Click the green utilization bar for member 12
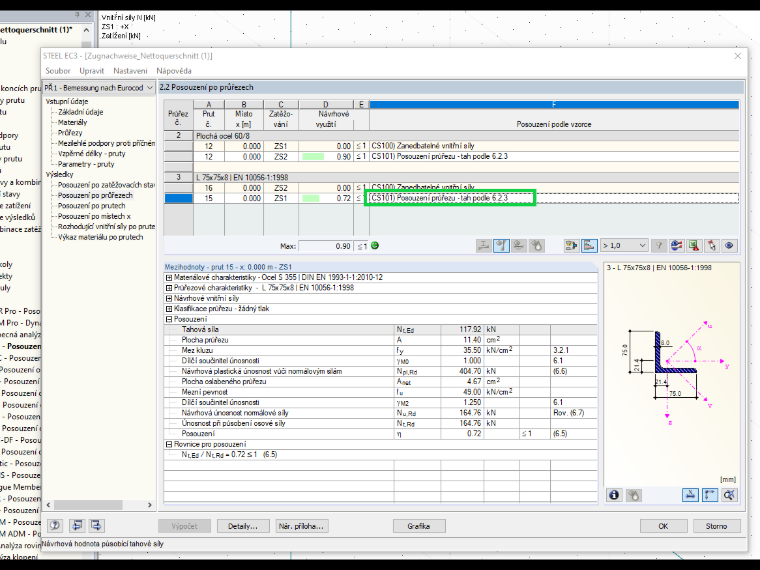760x570 pixels. pyautogui.click(x=313, y=157)
